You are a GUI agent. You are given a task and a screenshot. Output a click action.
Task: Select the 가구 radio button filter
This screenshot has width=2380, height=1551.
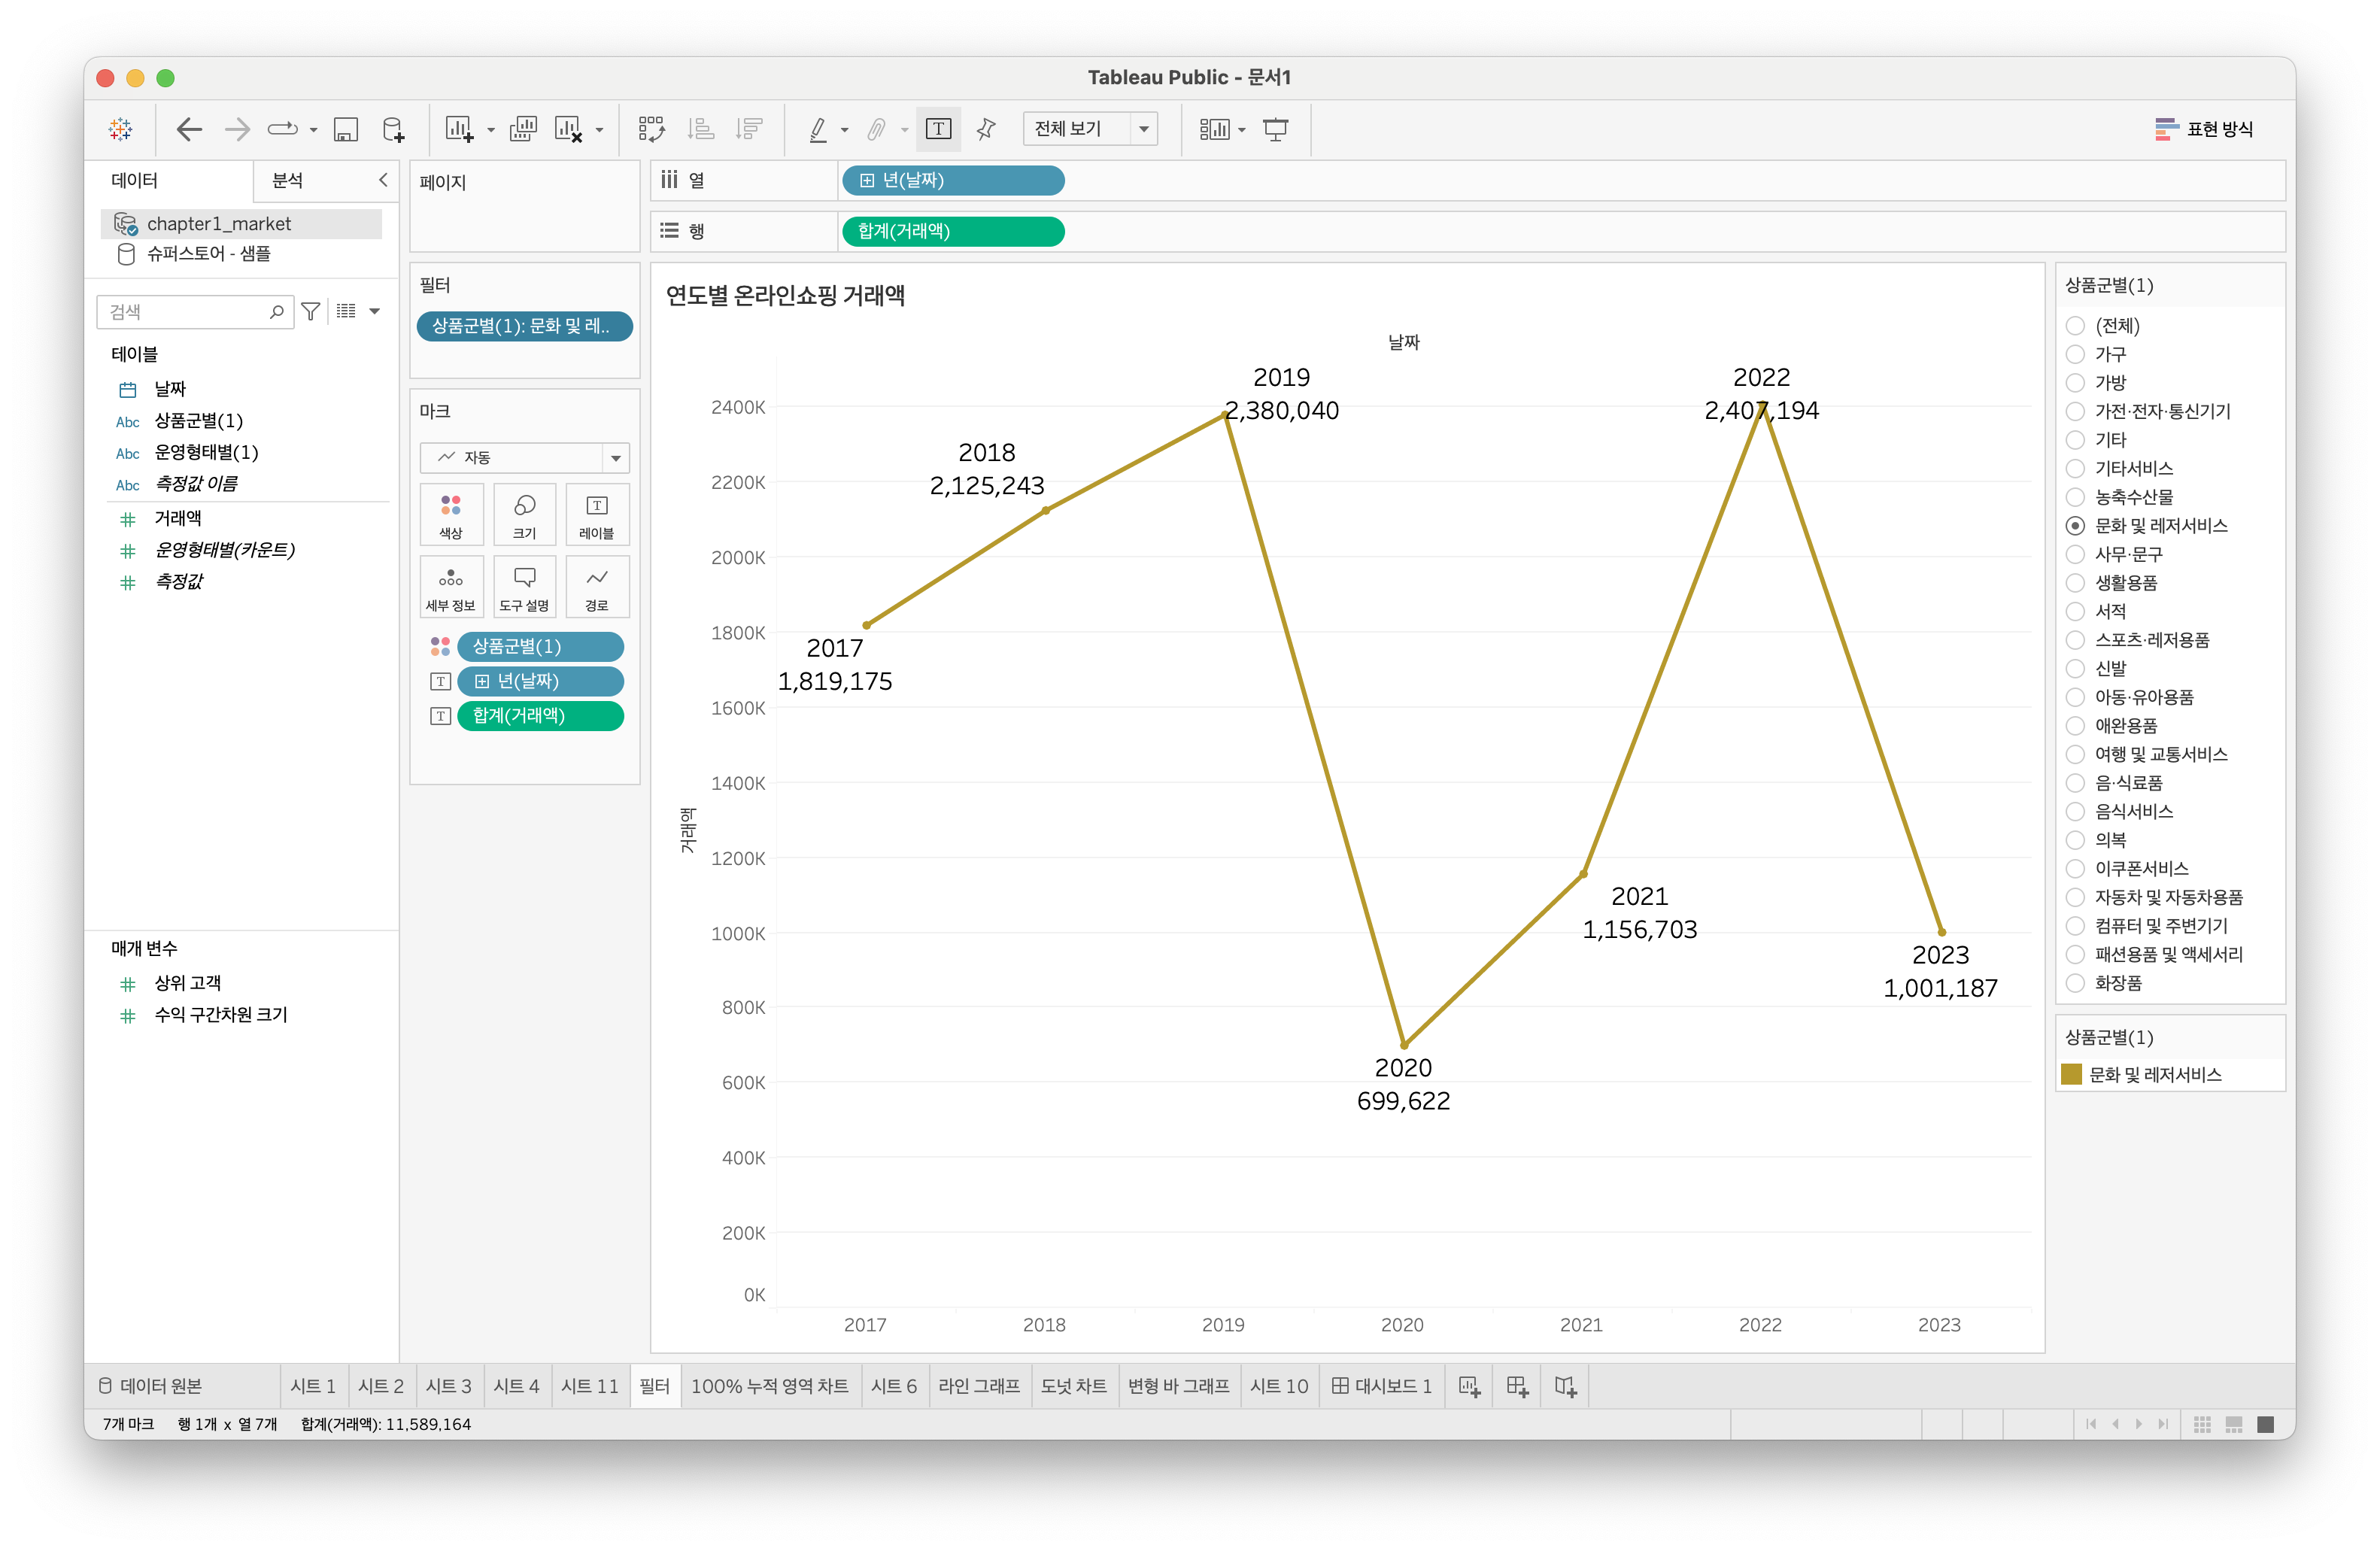coord(2075,354)
